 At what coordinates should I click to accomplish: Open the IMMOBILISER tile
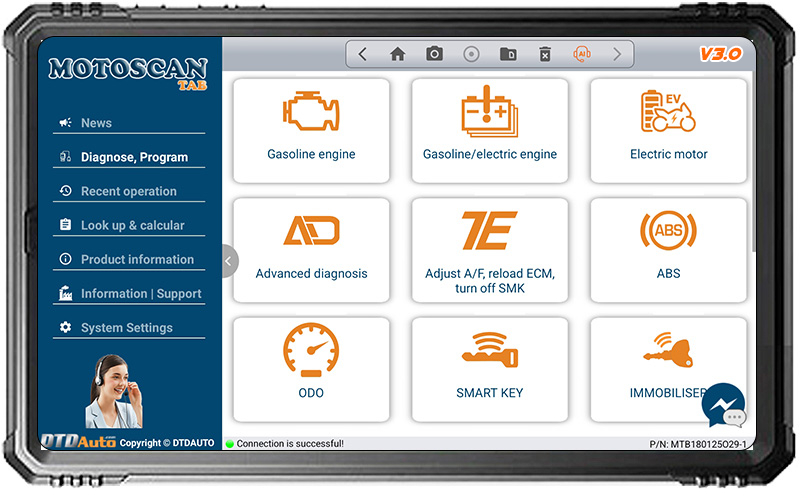668,370
